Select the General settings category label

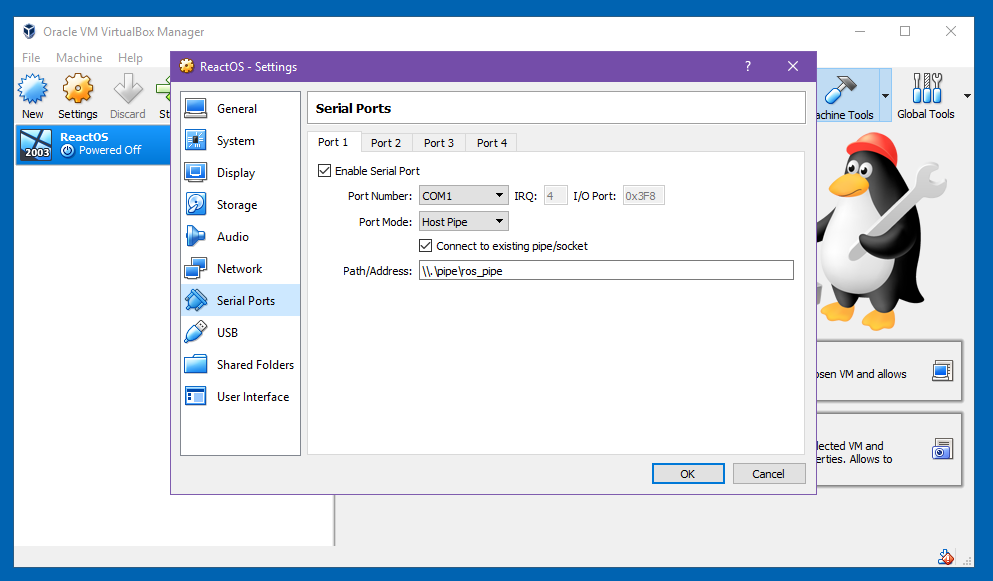coord(237,109)
